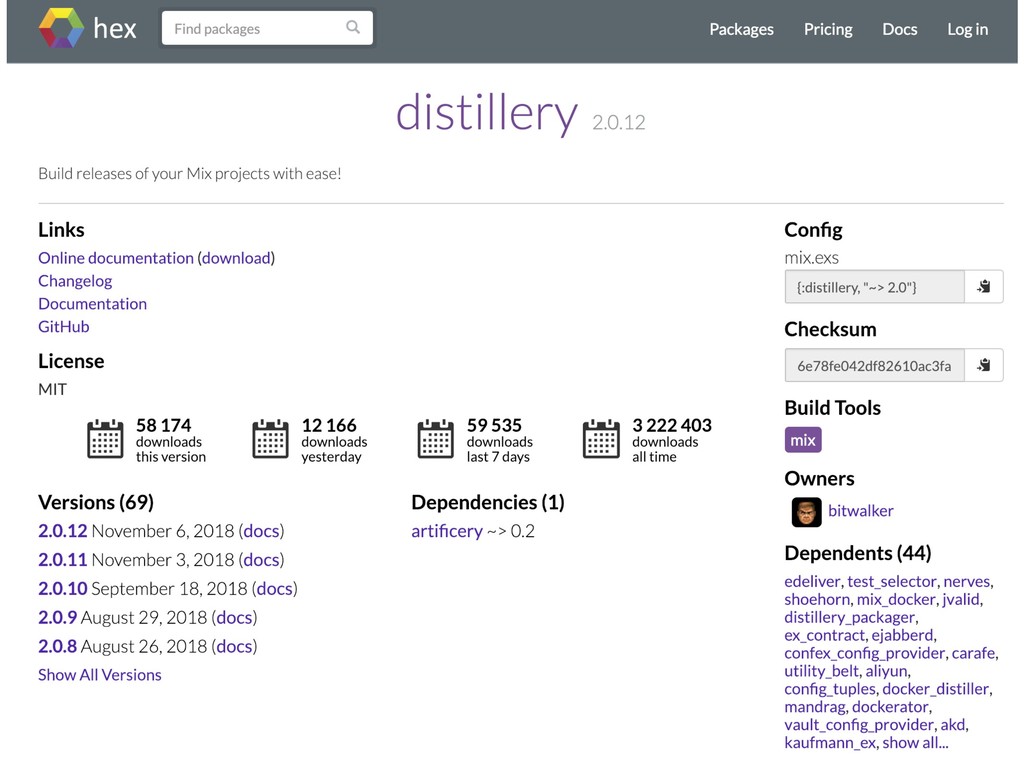Click the hex hexagon logo
Image resolution: width=1024 pixels, height=768 pixels.
[61, 28]
